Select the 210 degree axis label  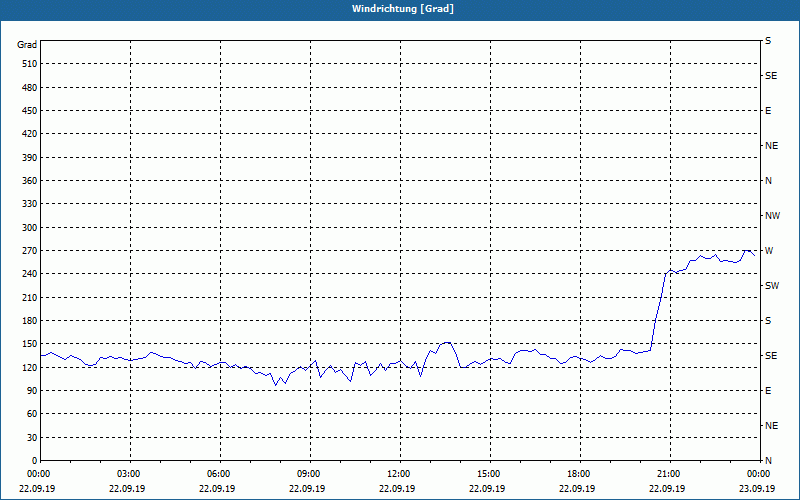pos(30,297)
